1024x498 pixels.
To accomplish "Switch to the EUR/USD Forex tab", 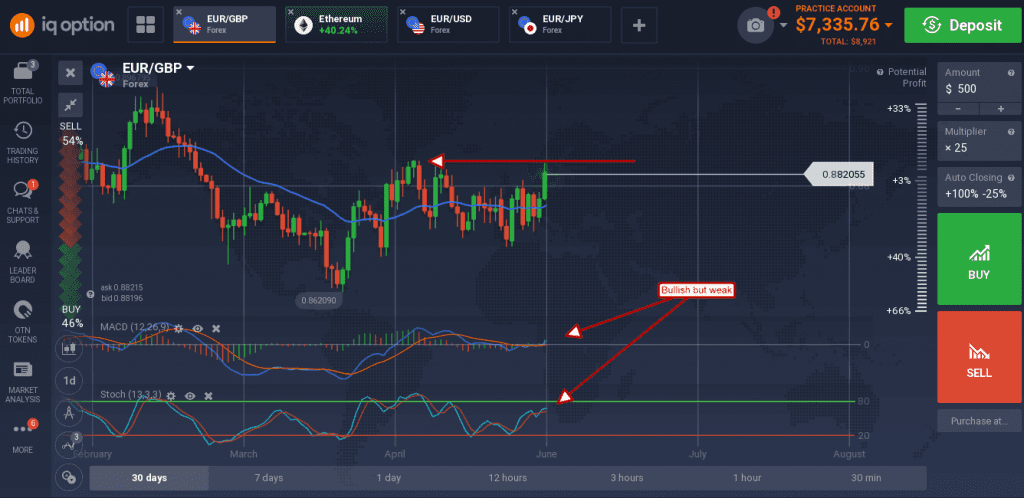I will click(x=449, y=25).
